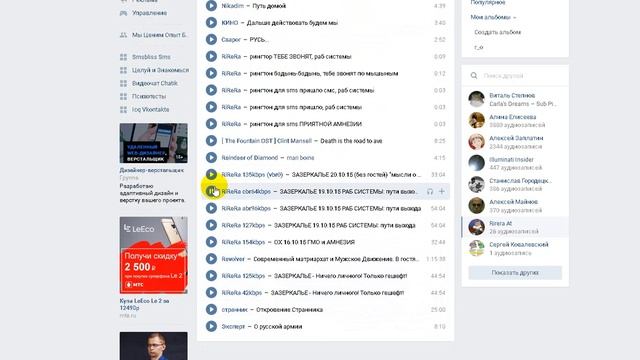640x360 pixels.
Task: Select the Популярное filter
Action: (488, 2)
